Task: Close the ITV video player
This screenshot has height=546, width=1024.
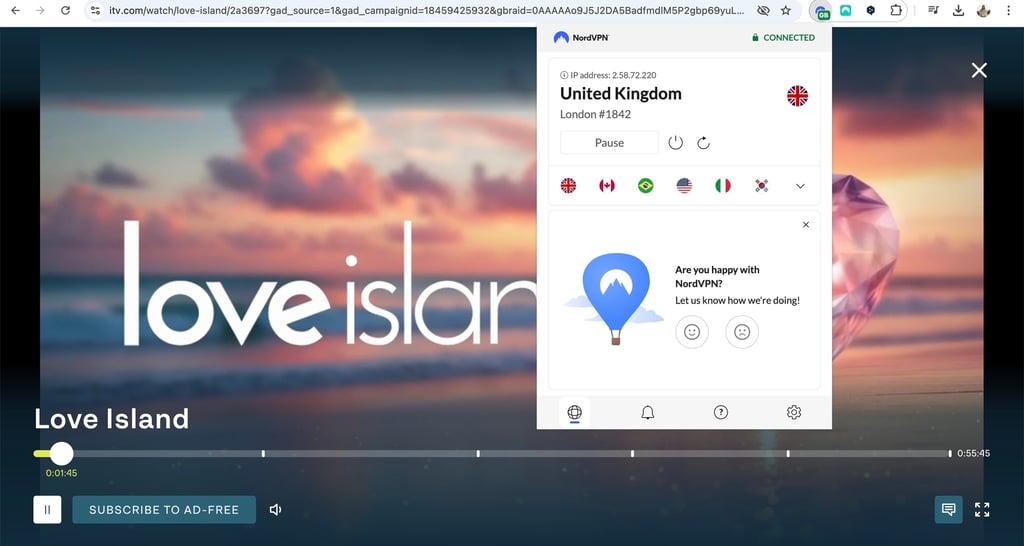Action: coord(979,71)
